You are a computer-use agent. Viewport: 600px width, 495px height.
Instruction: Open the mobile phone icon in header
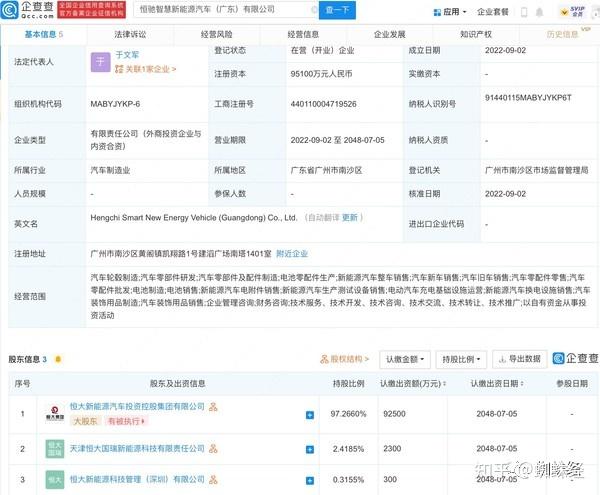(524, 12)
